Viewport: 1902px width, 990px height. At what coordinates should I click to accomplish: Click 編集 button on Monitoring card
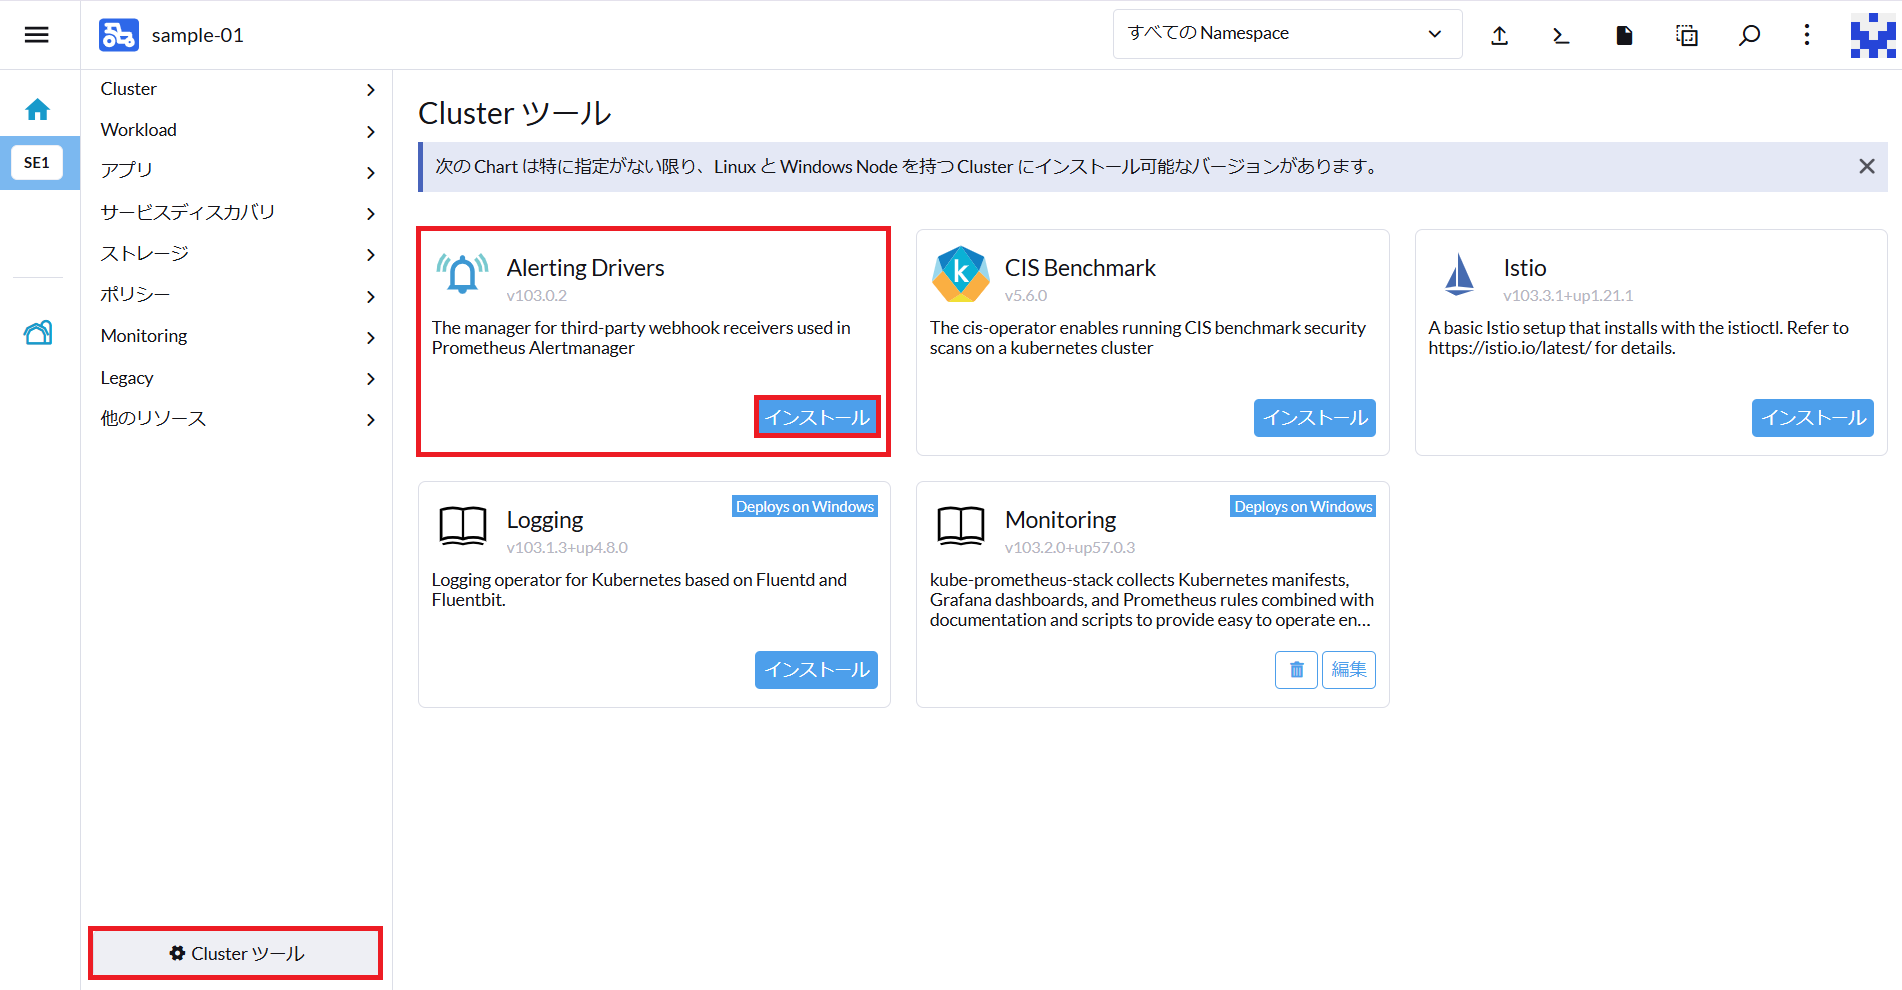(1348, 670)
